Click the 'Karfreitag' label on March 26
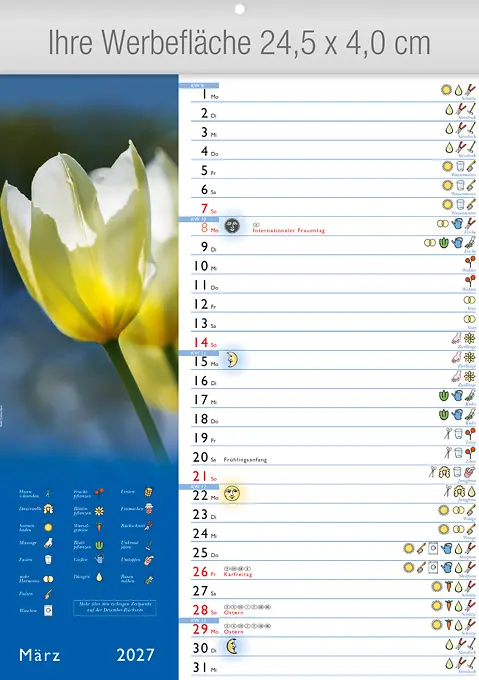 click(x=238, y=574)
